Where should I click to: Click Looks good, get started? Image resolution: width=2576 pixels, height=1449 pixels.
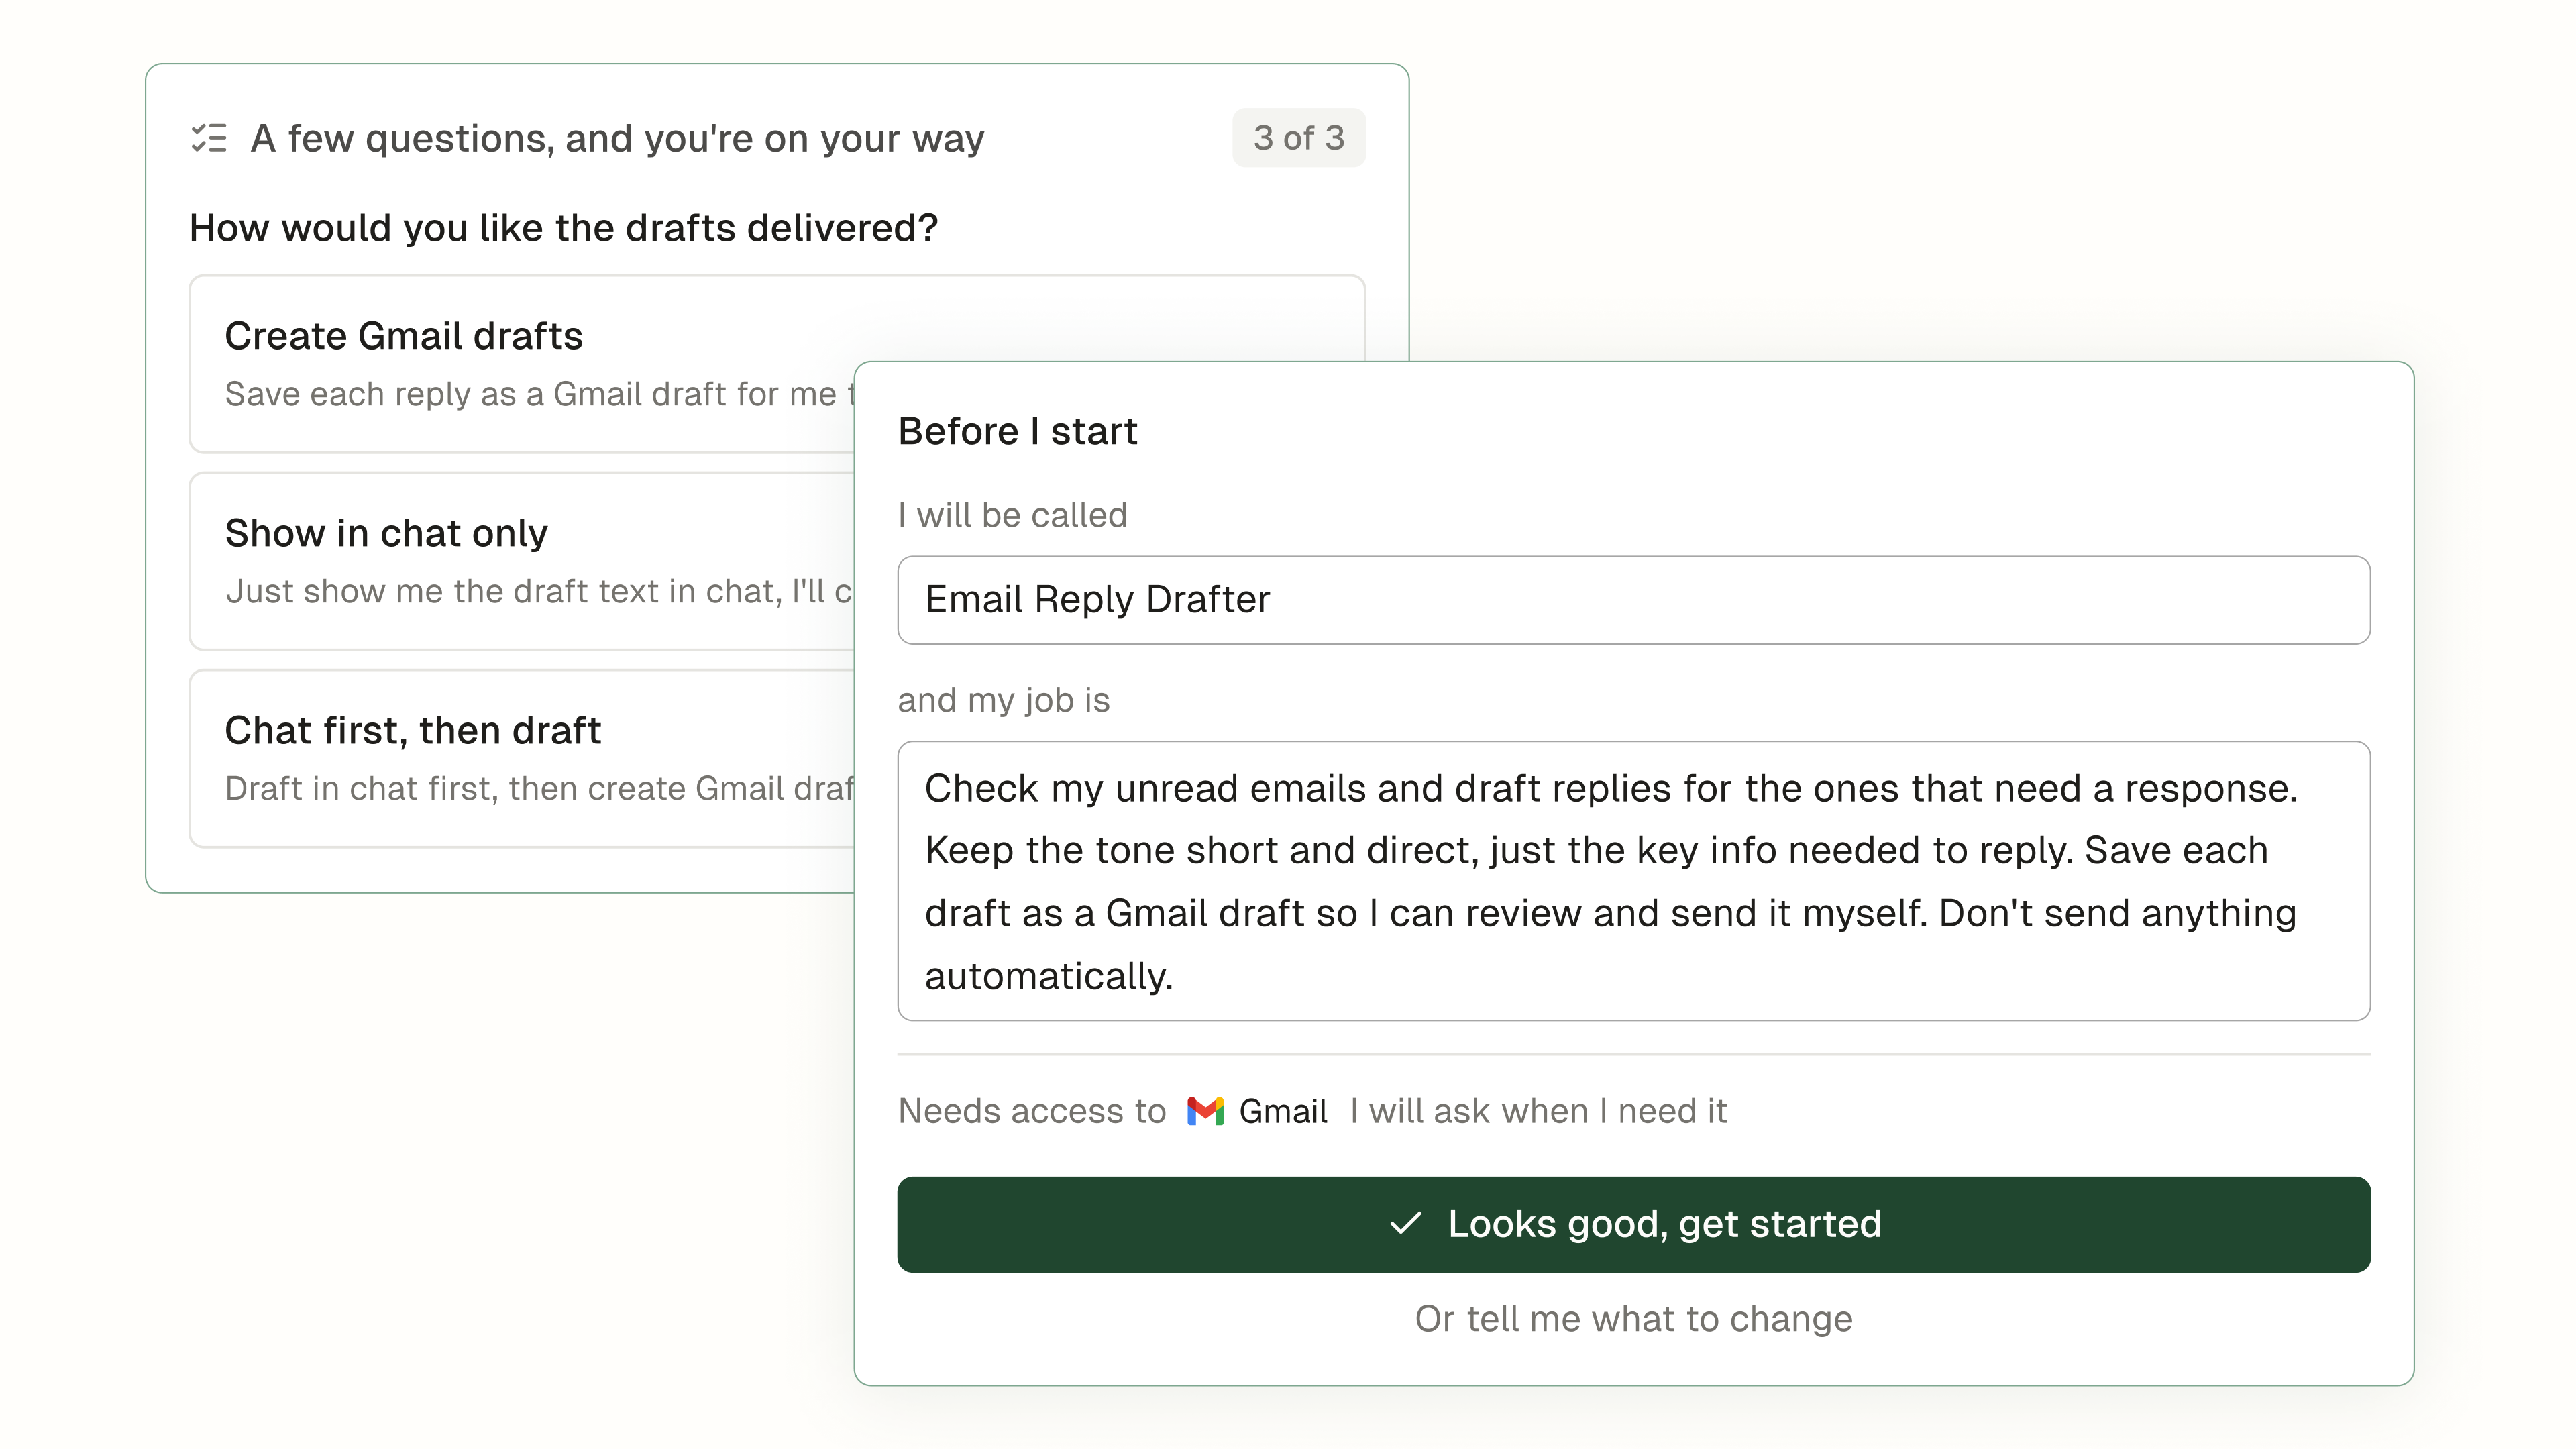1633,1224
